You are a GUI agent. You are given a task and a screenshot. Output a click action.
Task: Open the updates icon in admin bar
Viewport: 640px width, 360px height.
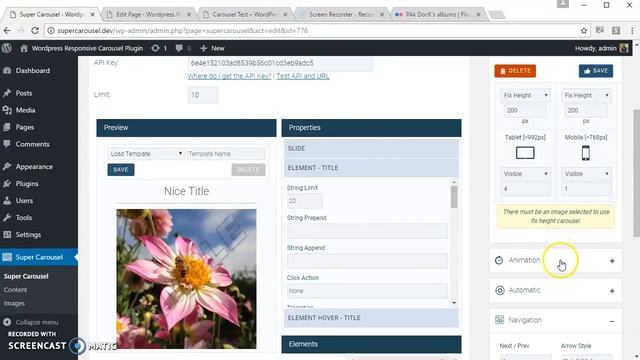click(x=155, y=48)
